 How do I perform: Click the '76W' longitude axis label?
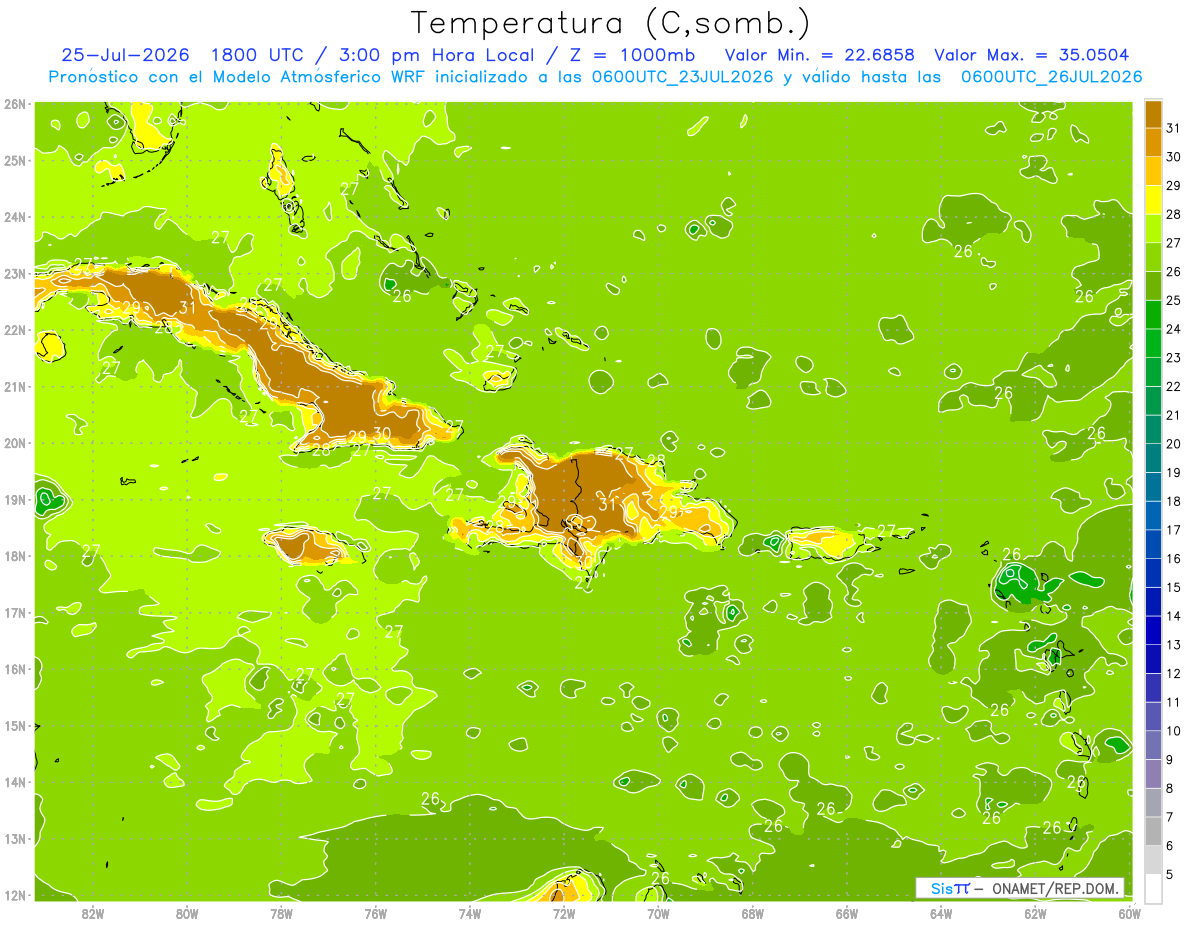tap(376, 912)
